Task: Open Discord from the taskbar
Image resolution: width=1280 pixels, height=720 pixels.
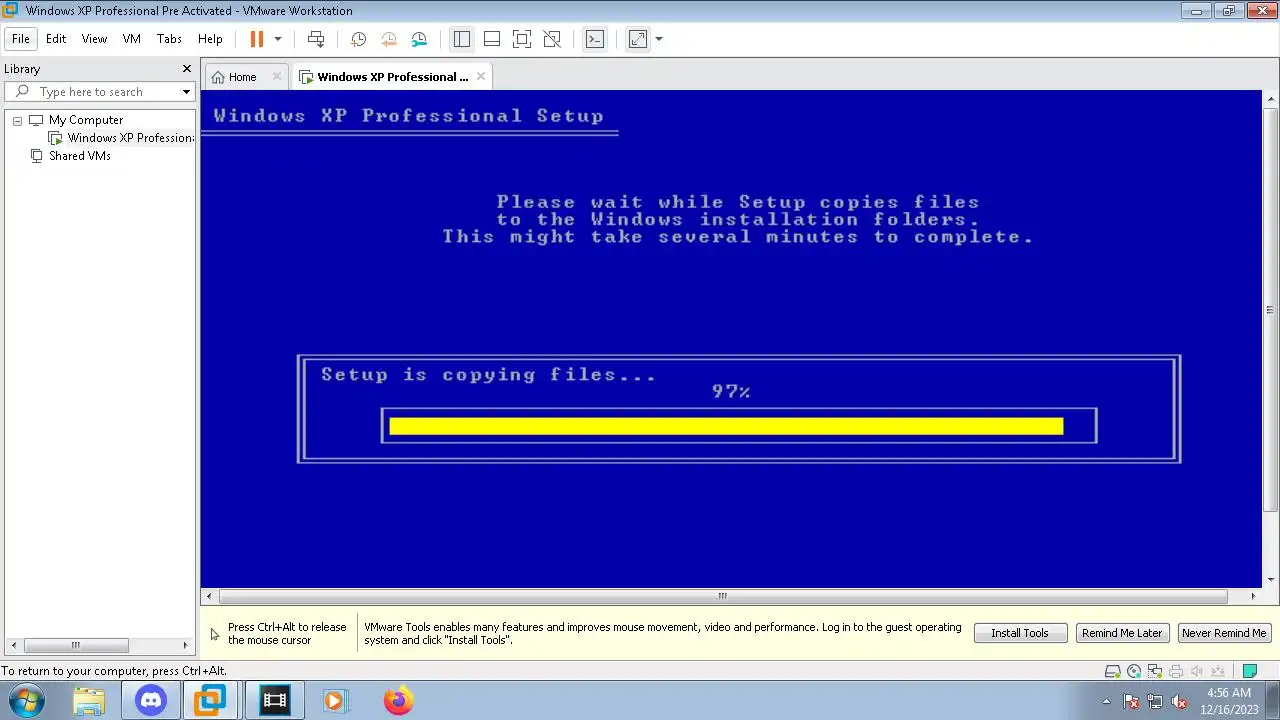Action: coord(151,701)
